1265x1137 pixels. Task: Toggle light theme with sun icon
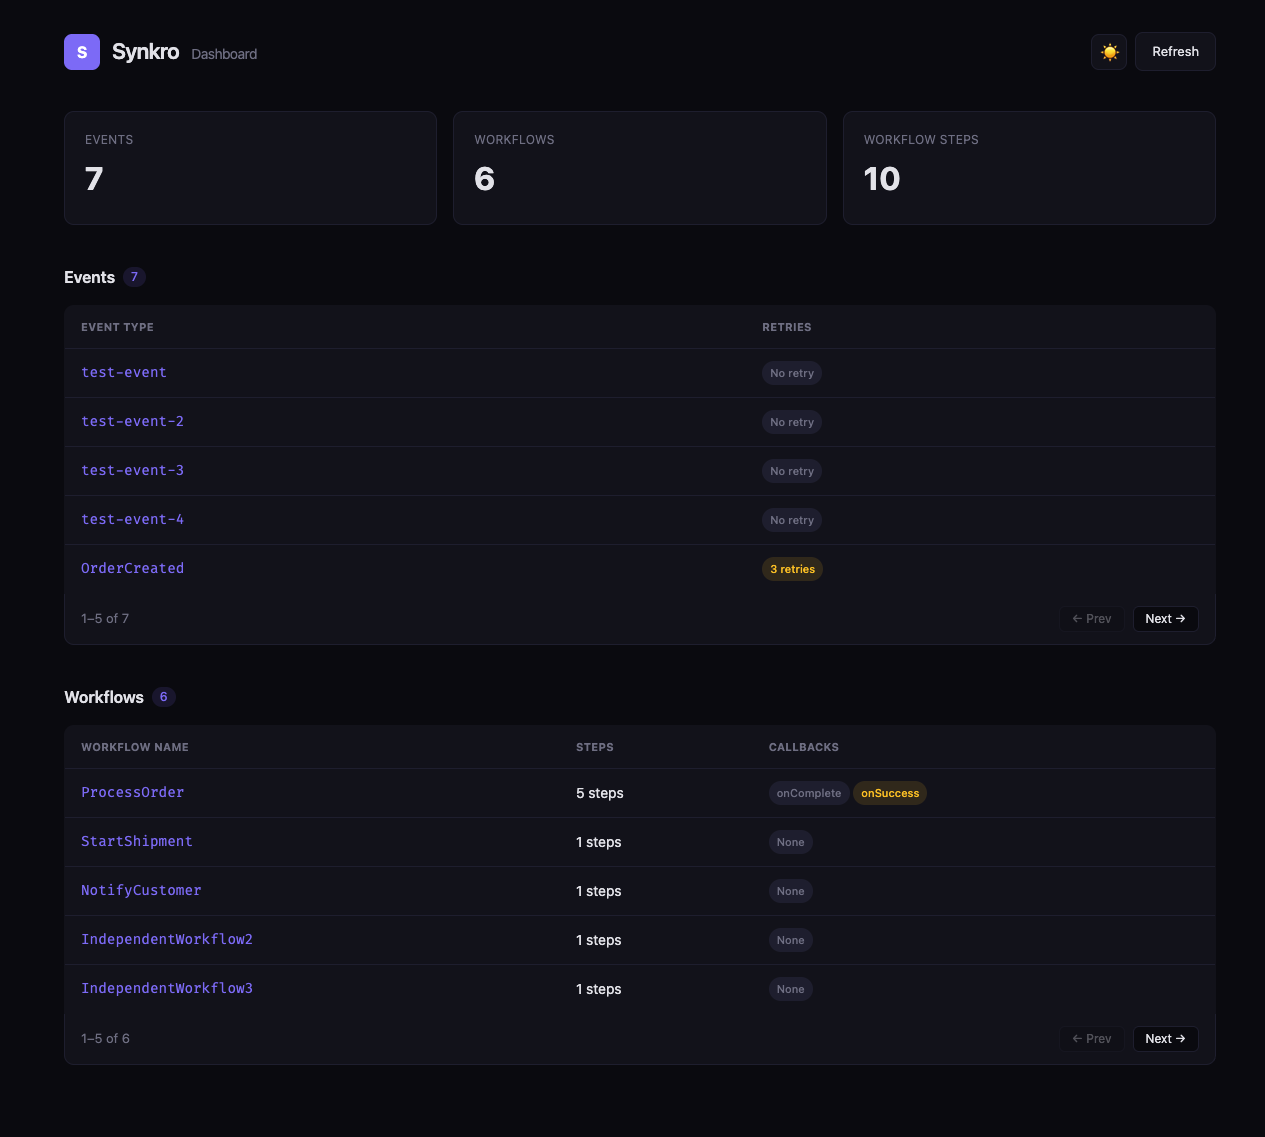[x=1109, y=52]
